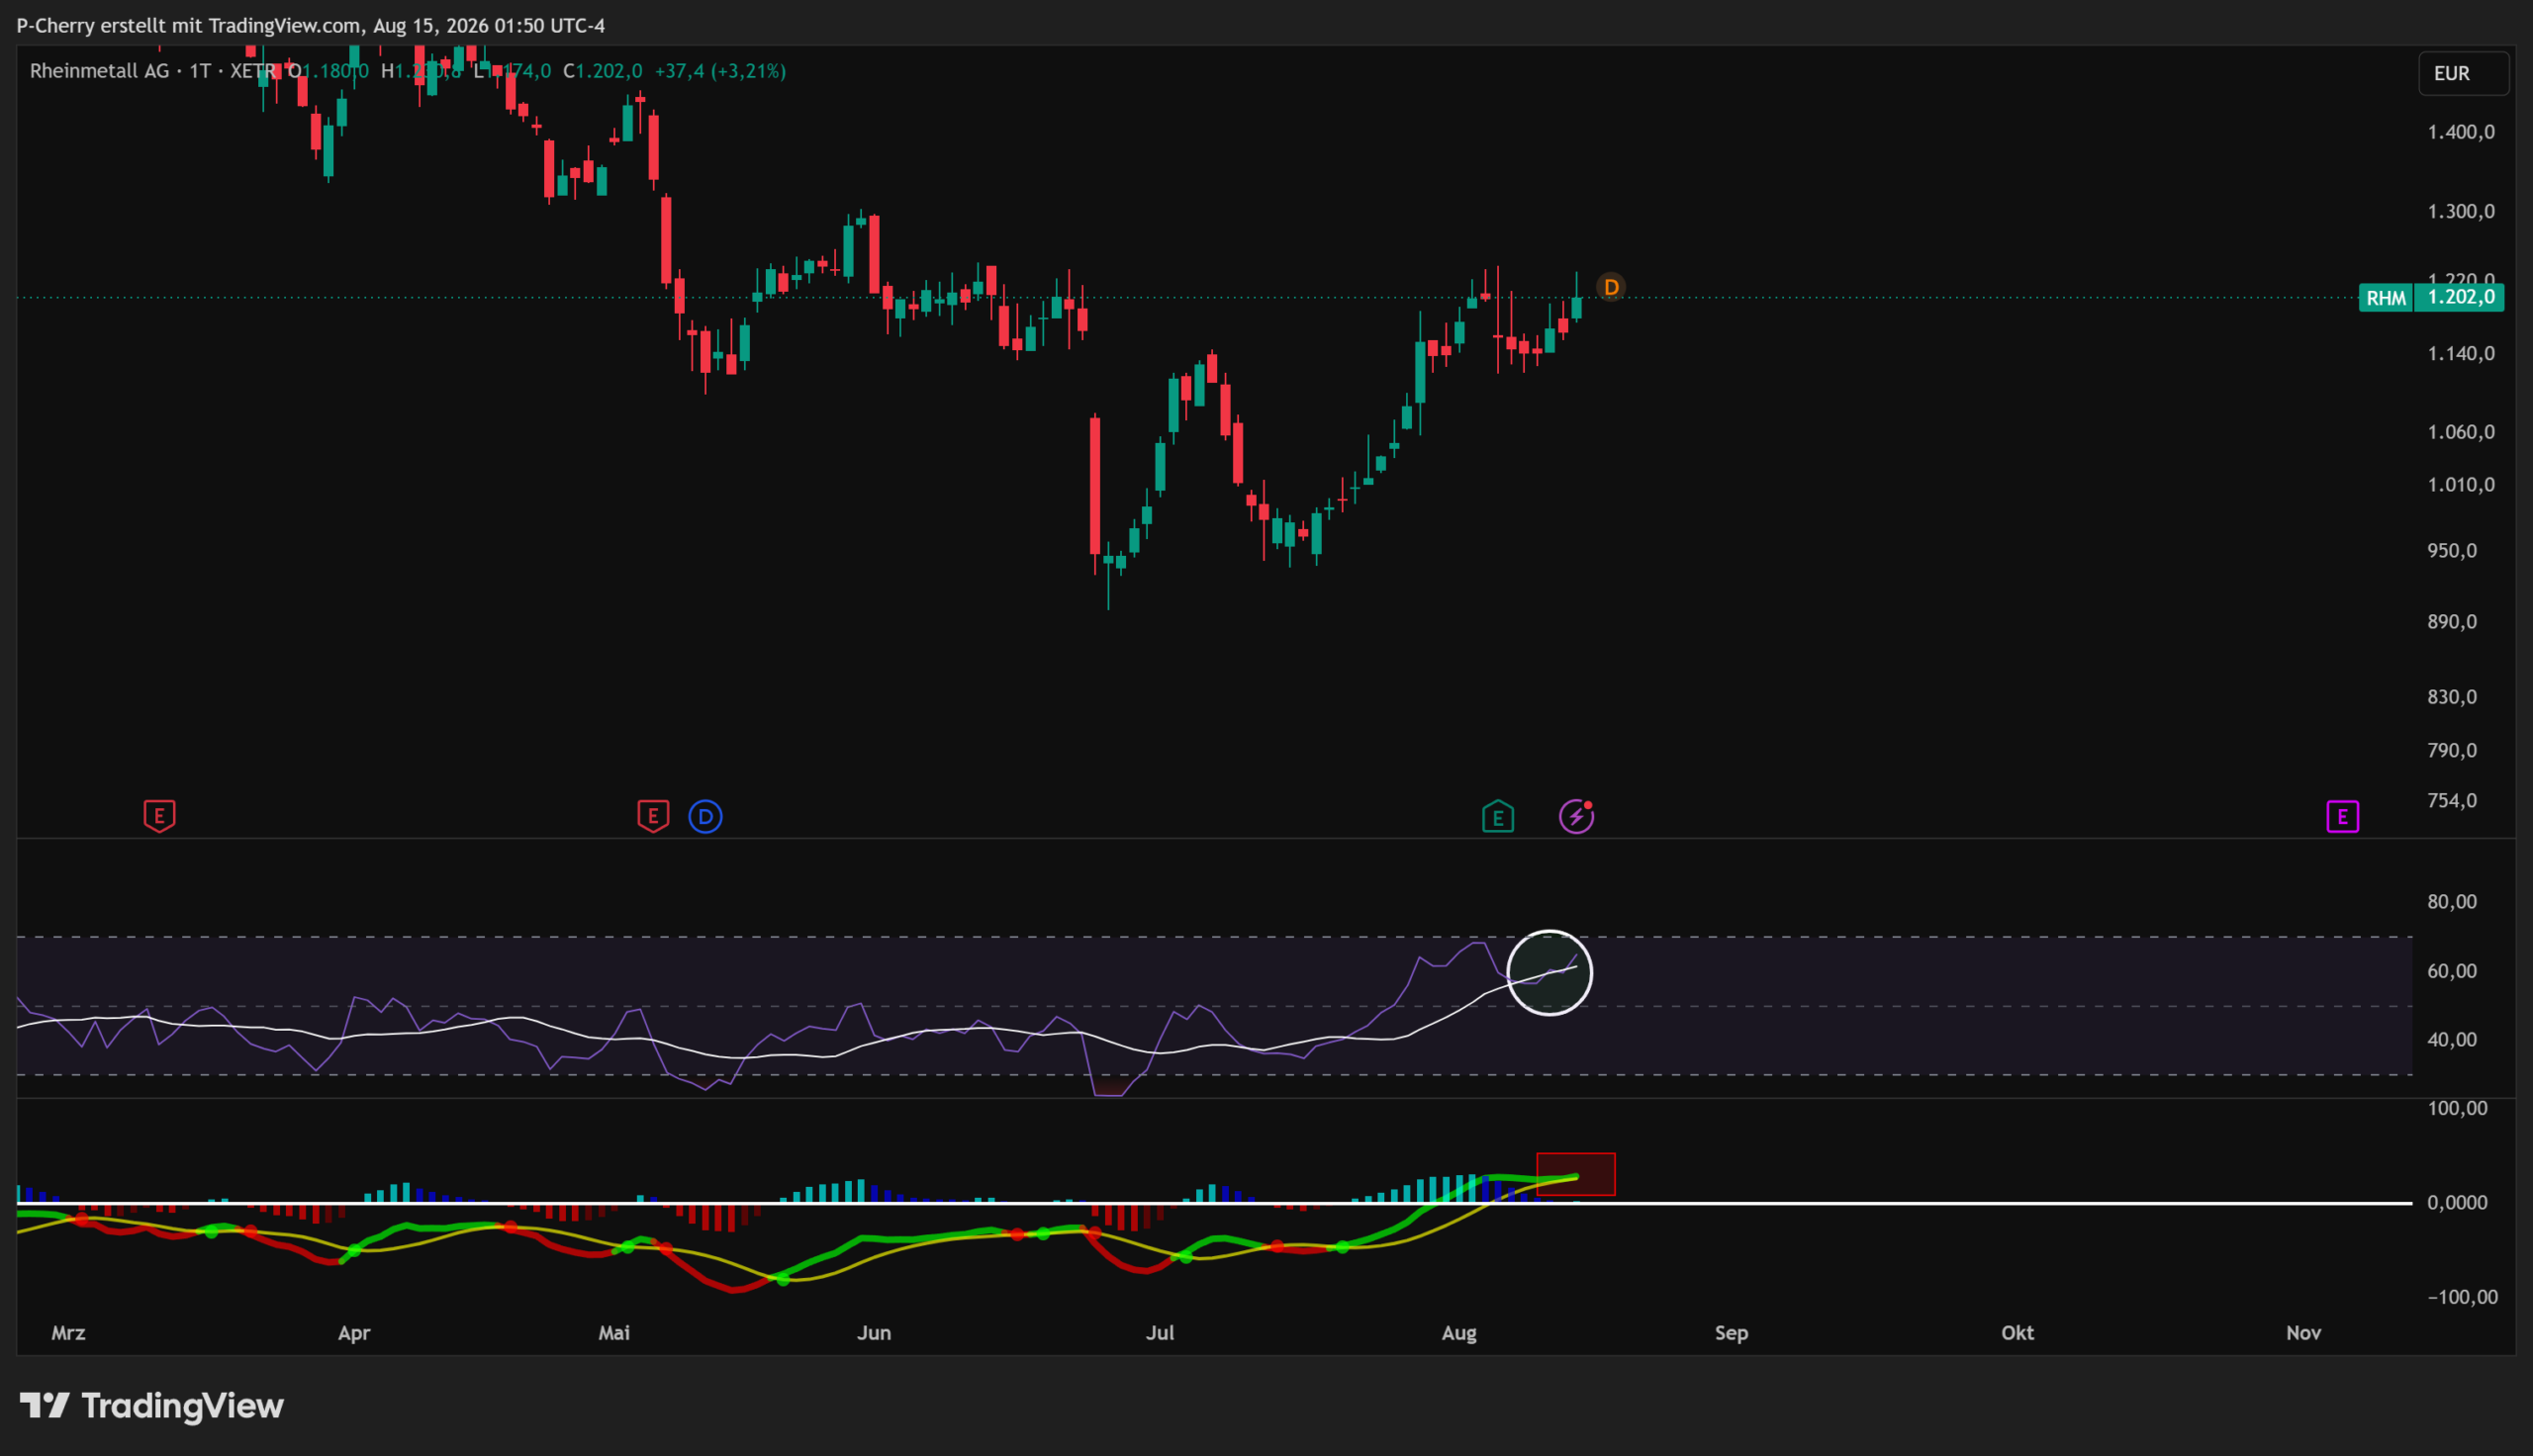Viewport: 2533px width, 1456px height.
Task: Click the 'Mai' label on the time axis
Action: [x=614, y=1333]
